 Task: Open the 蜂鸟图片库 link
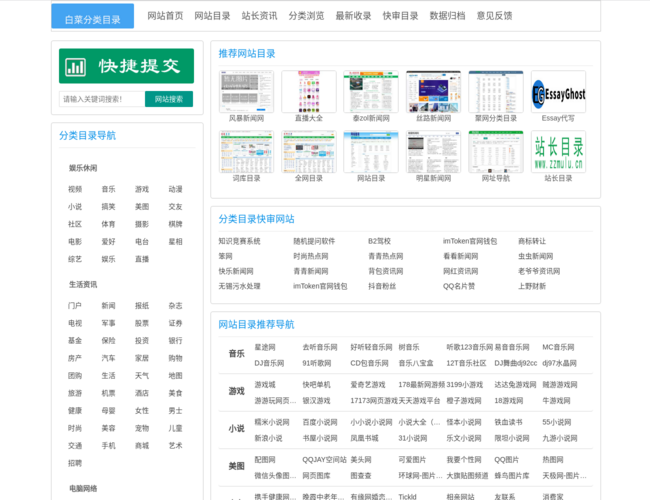tap(512, 476)
